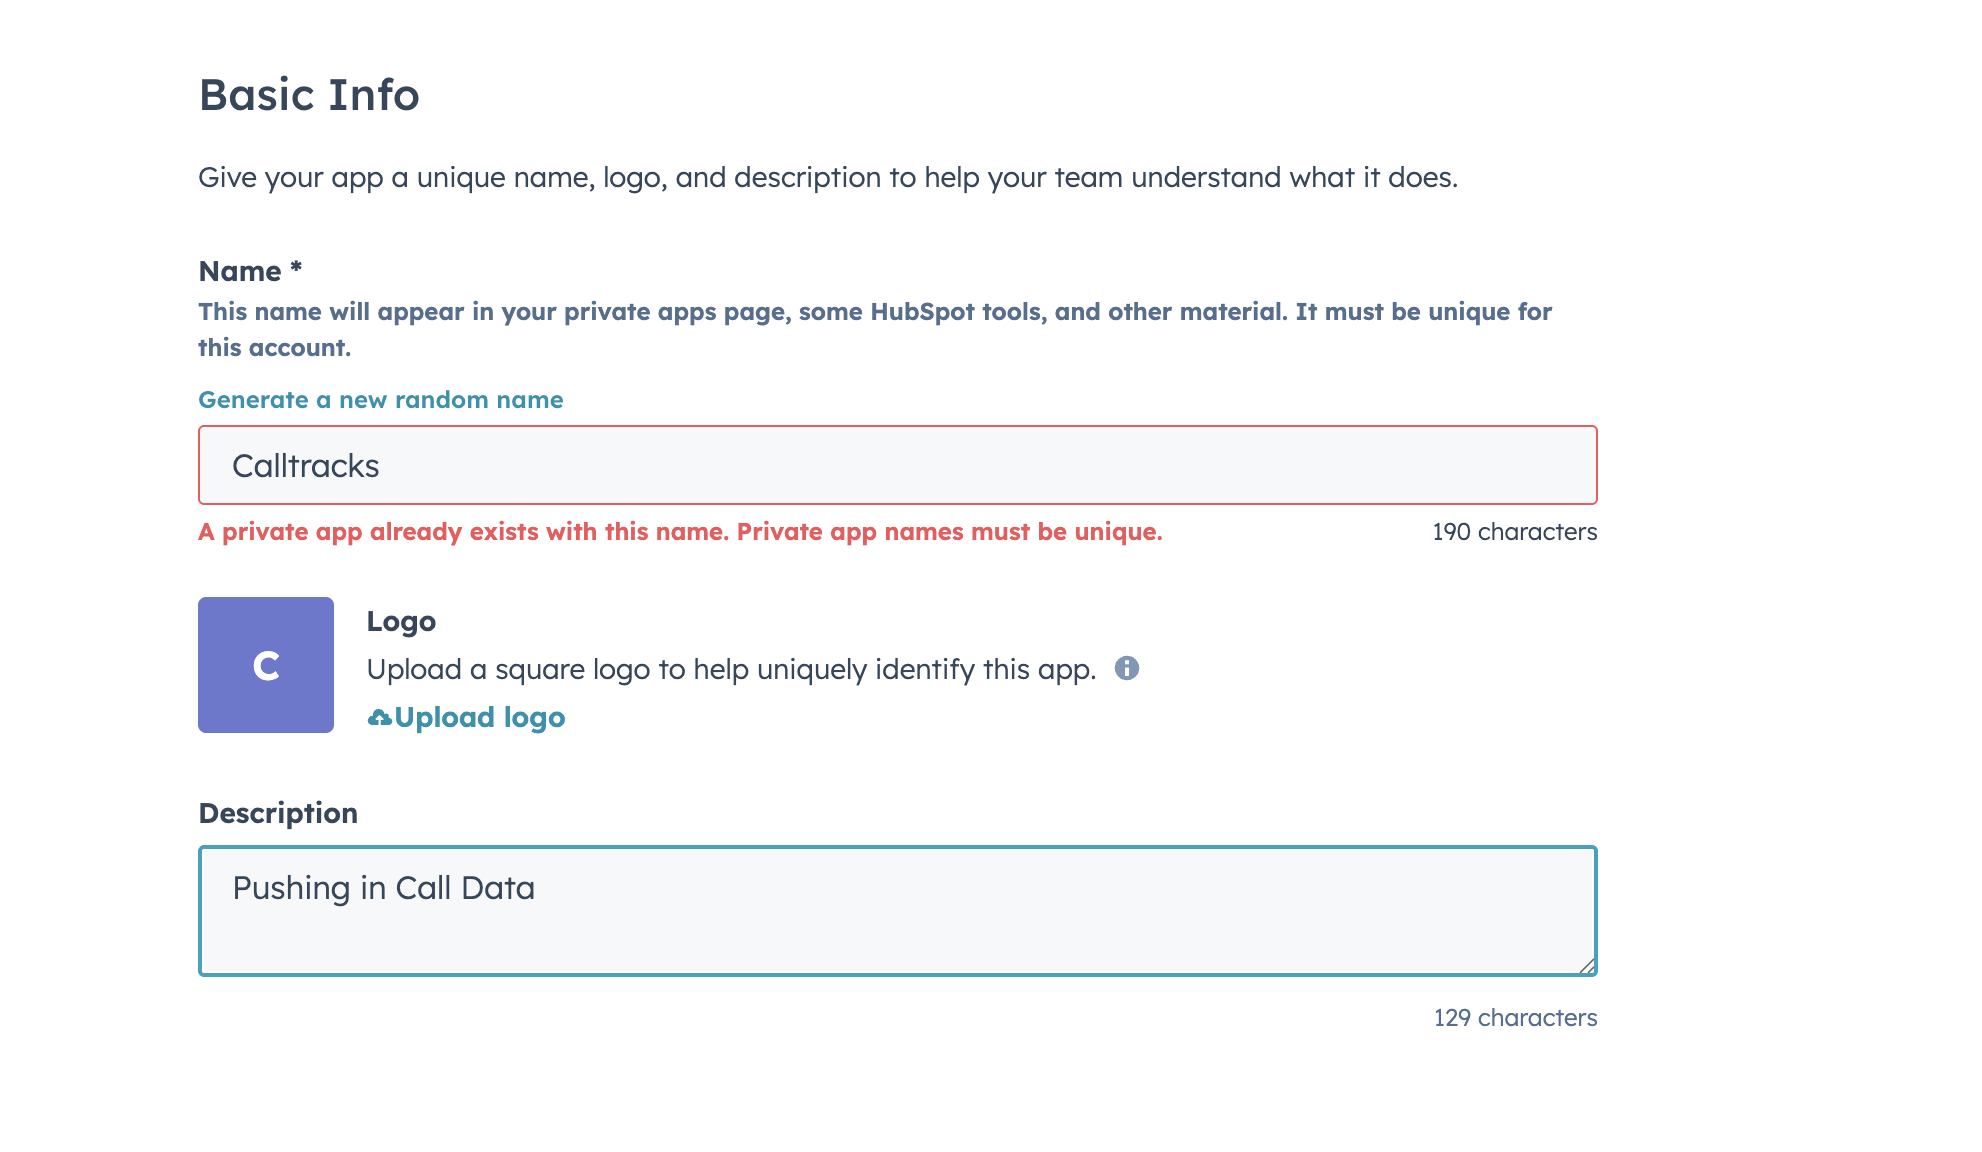1982x1152 pixels.
Task: Select the purple C logo placeholder
Action: (x=266, y=665)
